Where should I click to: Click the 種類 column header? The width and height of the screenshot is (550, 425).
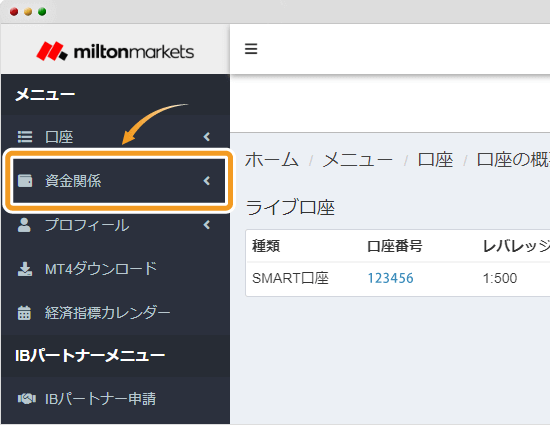click(266, 246)
